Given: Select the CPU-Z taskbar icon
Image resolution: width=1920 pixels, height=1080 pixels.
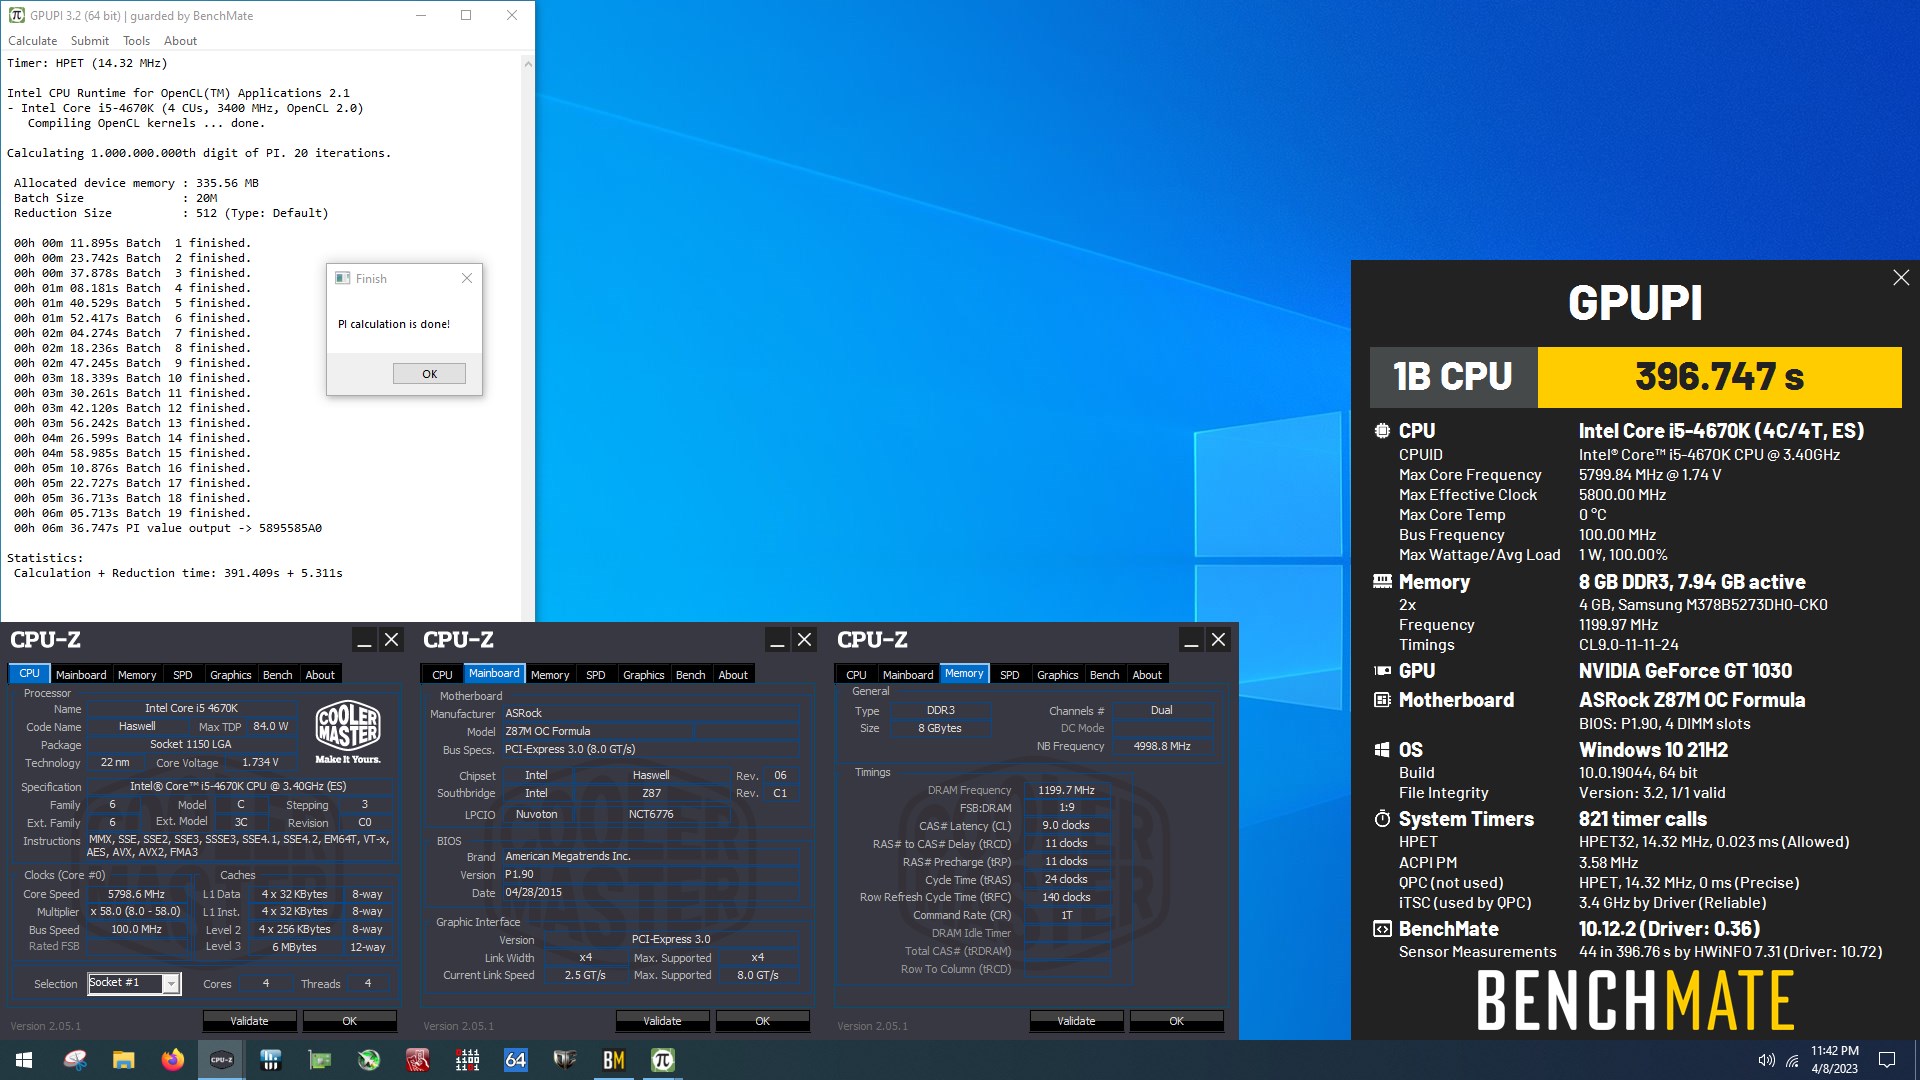Looking at the screenshot, I should click(221, 1060).
